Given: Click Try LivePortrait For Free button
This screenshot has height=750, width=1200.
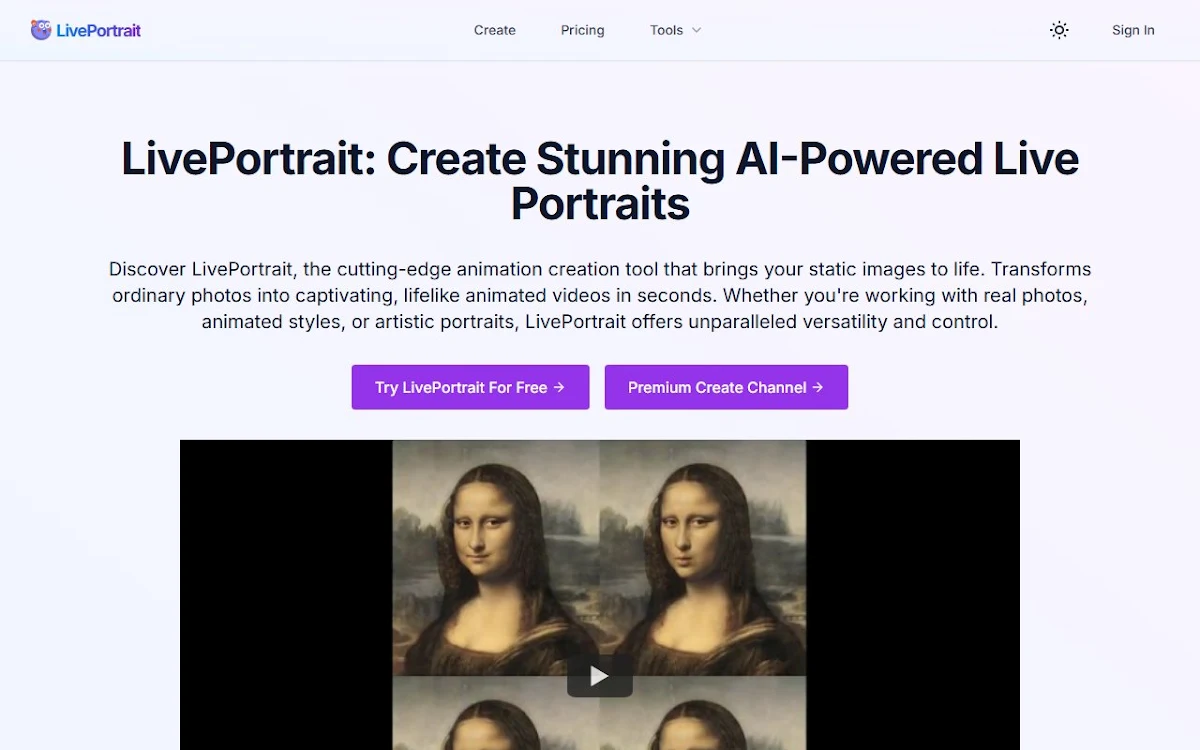Looking at the screenshot, I should (x=470, y=387).
